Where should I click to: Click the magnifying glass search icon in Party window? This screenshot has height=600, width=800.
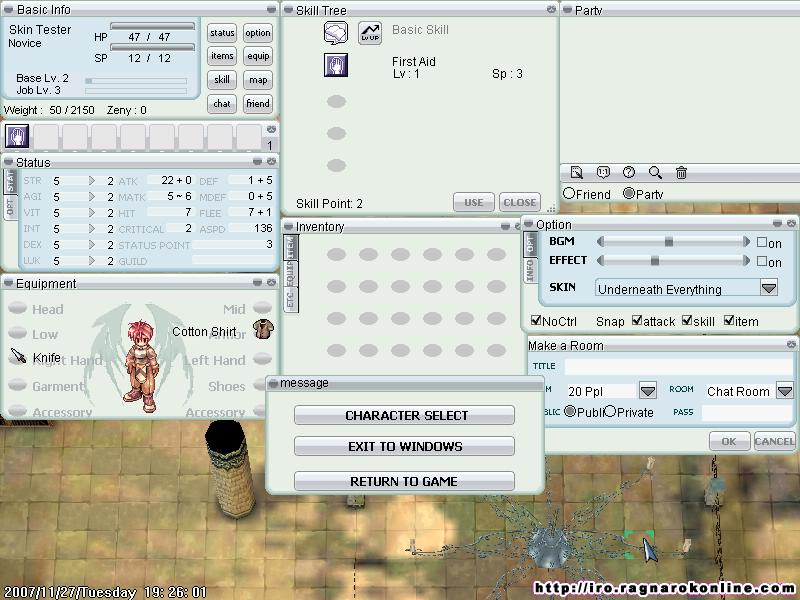tap(655, 172)
